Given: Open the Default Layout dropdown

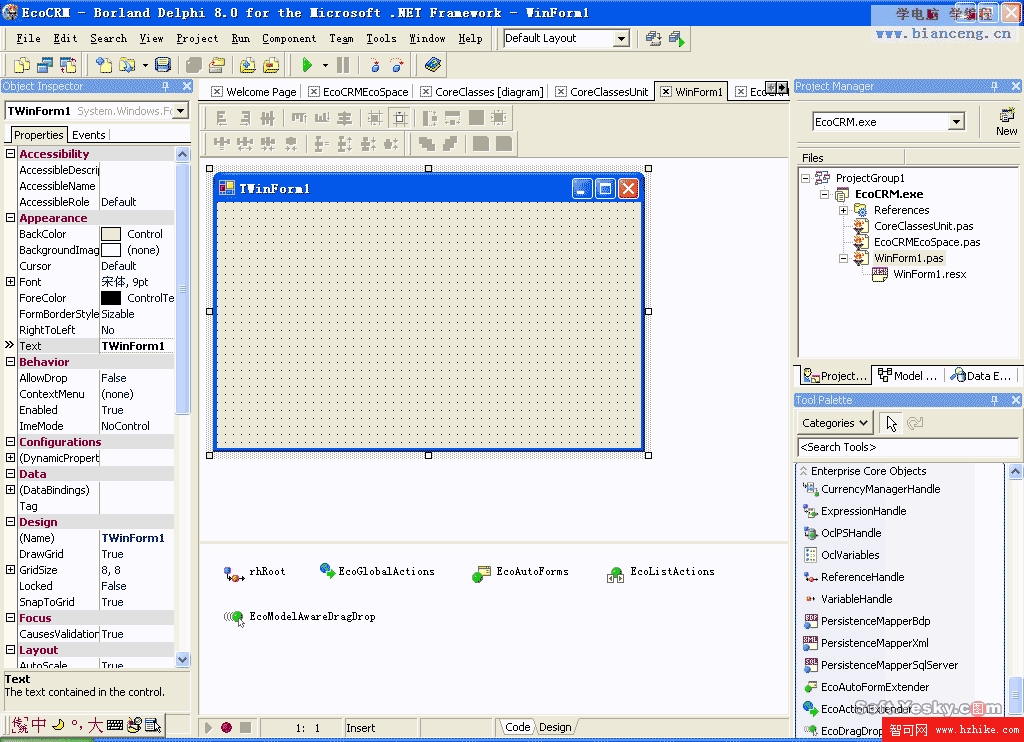Looking at the screenshot, I should click(621, 39).
